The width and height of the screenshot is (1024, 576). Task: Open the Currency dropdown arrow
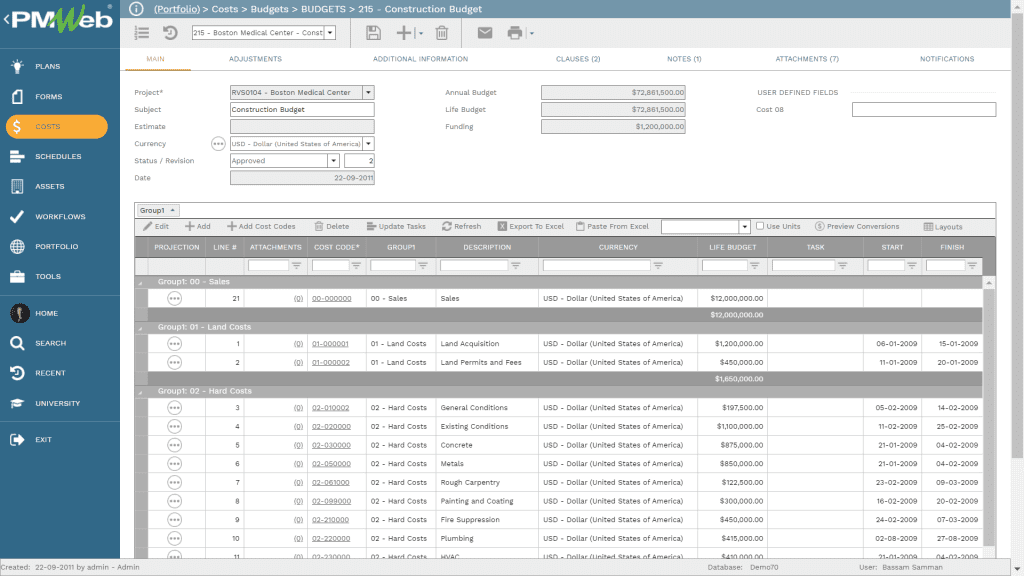(368, 144)
